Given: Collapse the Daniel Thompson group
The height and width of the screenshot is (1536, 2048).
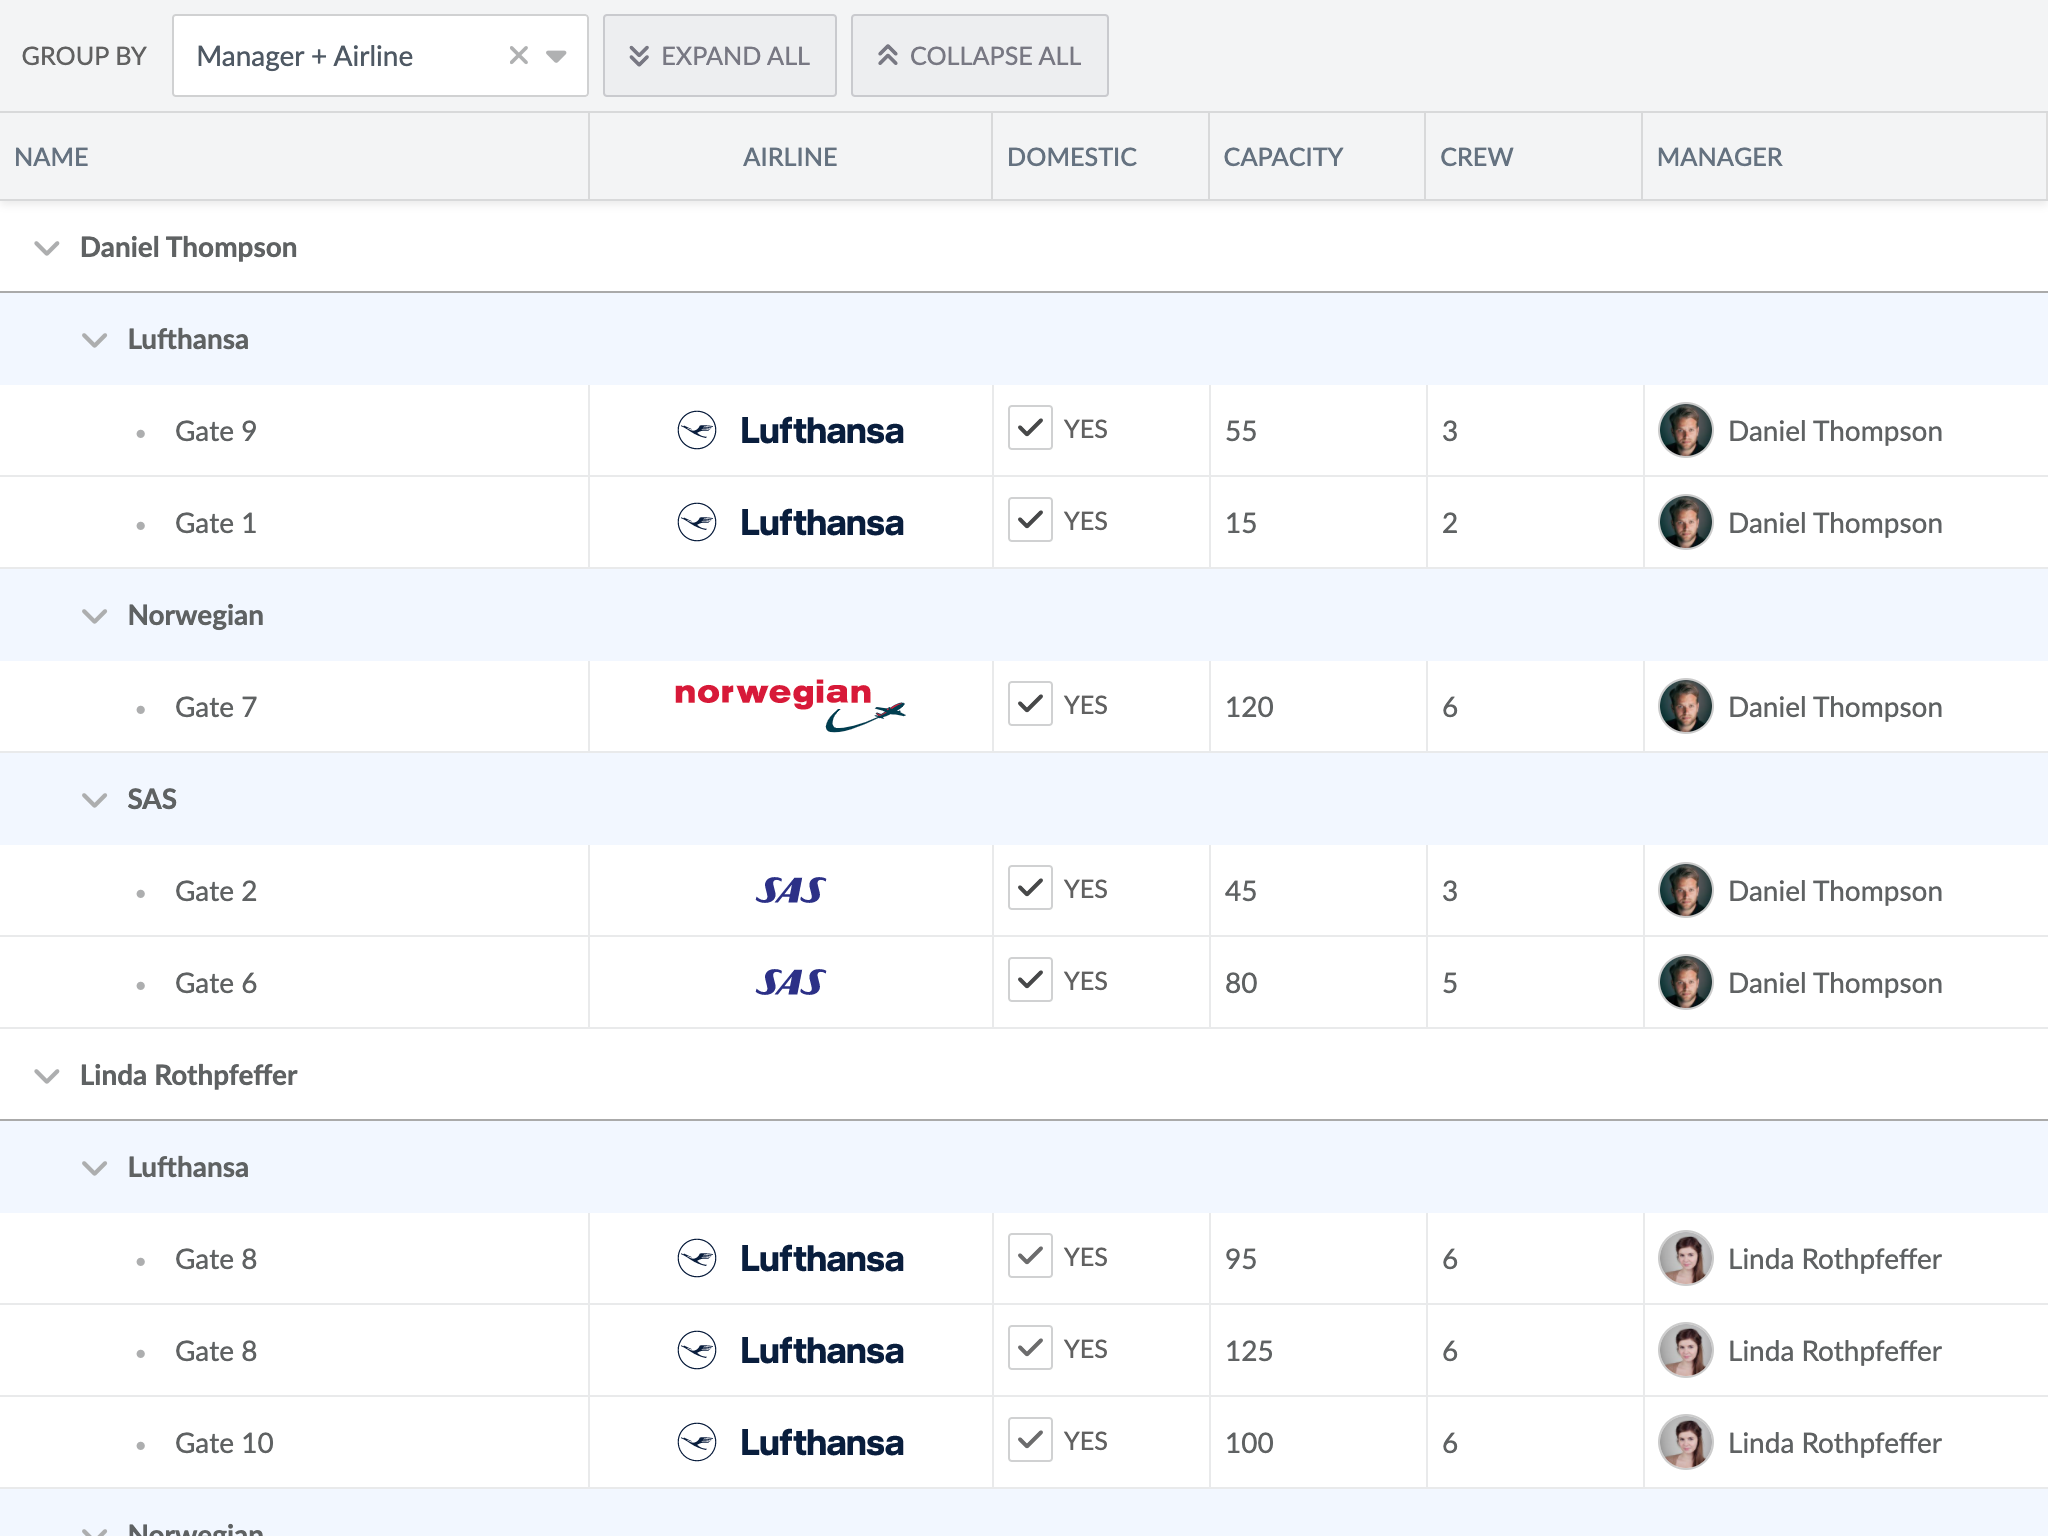Looking at the screenshot, I should [x=47, y=247].
